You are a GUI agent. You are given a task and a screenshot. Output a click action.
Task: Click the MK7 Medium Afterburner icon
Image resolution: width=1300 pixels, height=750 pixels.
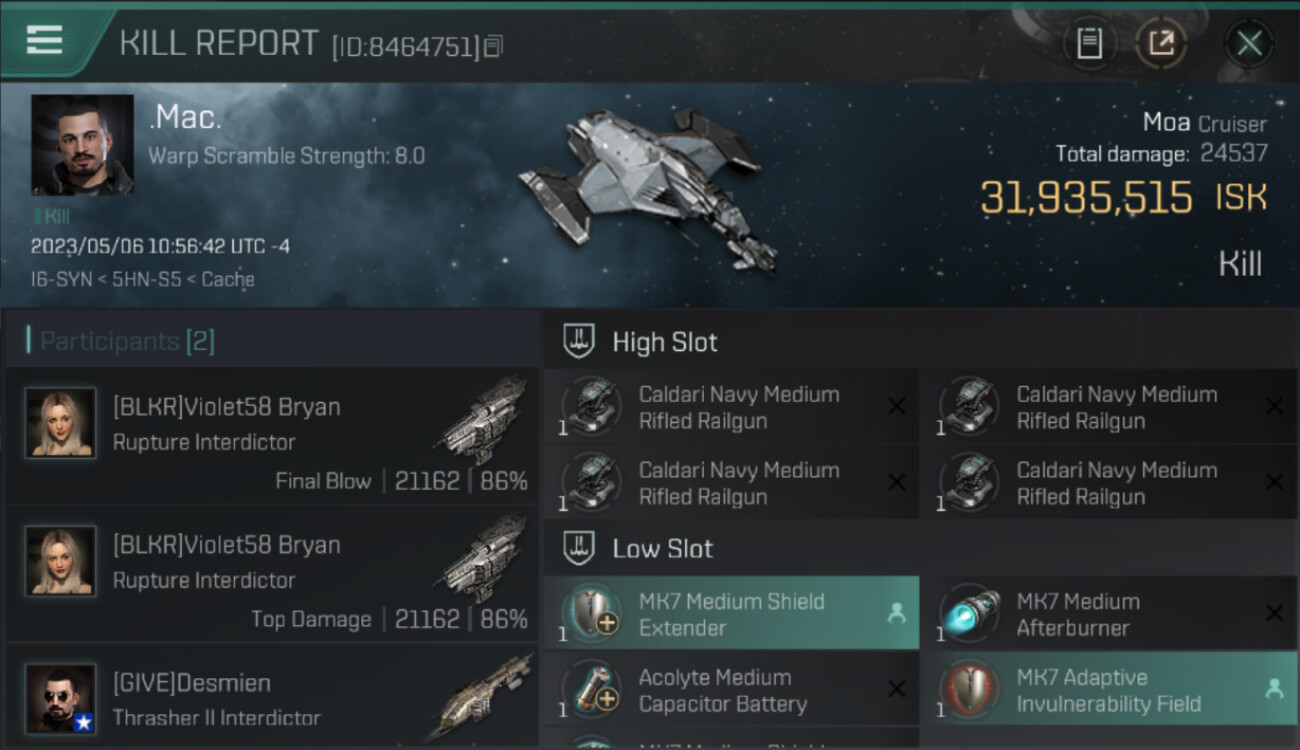click(970, 613)
